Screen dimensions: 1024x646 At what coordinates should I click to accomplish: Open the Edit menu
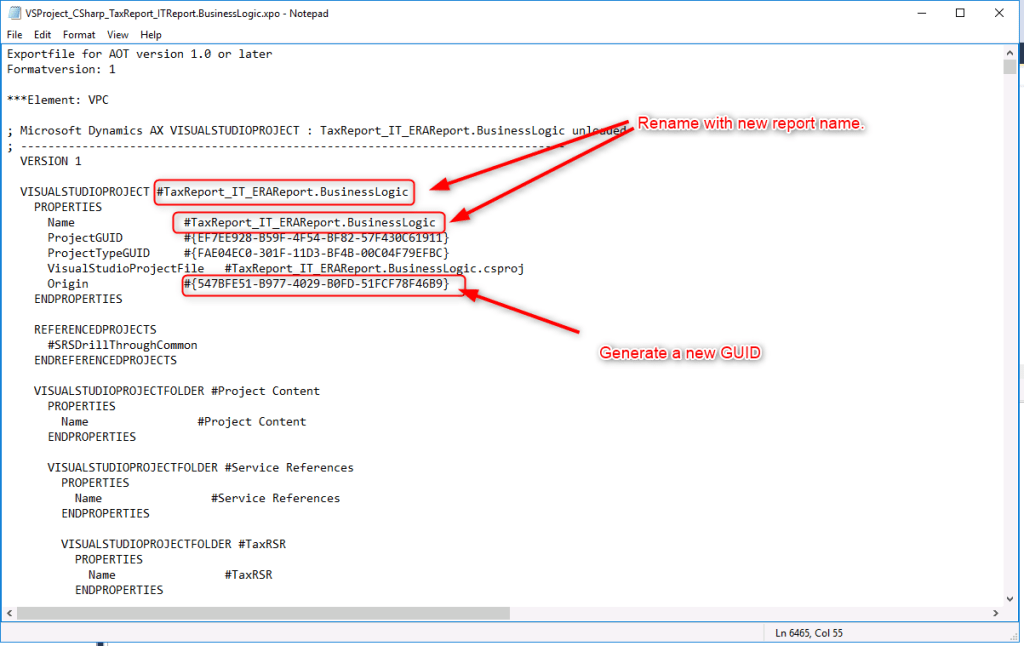click(x=42, y=34)
